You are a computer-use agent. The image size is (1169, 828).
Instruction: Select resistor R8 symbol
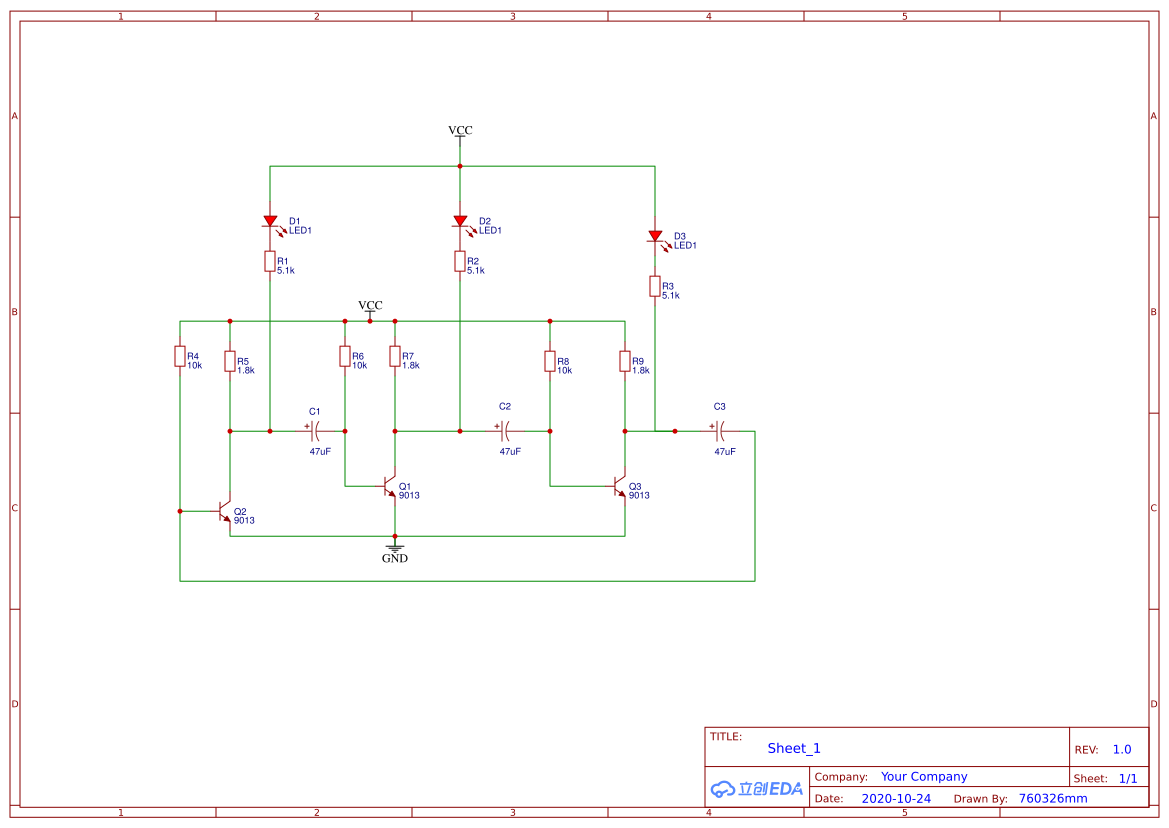549,361
